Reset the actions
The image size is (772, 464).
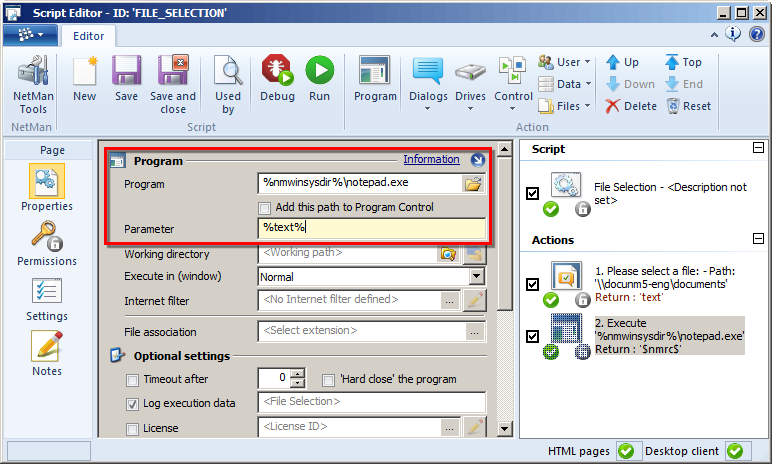click(x=689, y=106)
